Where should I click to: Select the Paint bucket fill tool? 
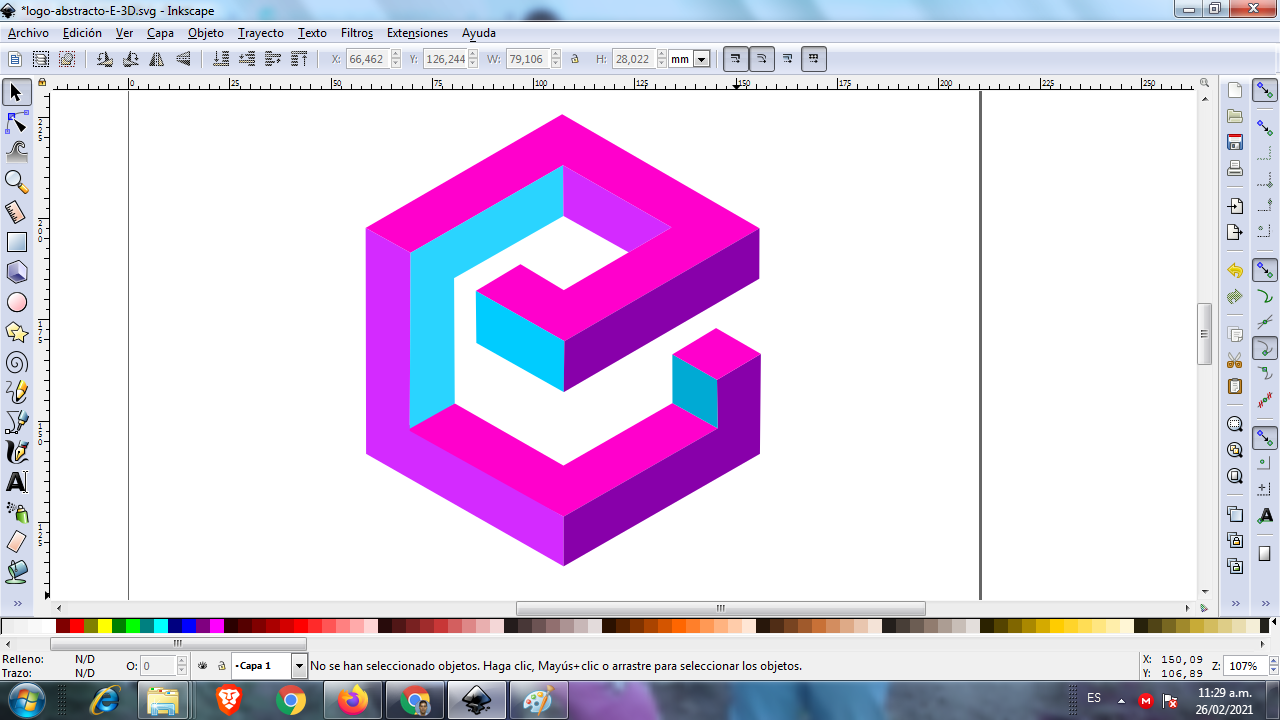click(16, 572)
